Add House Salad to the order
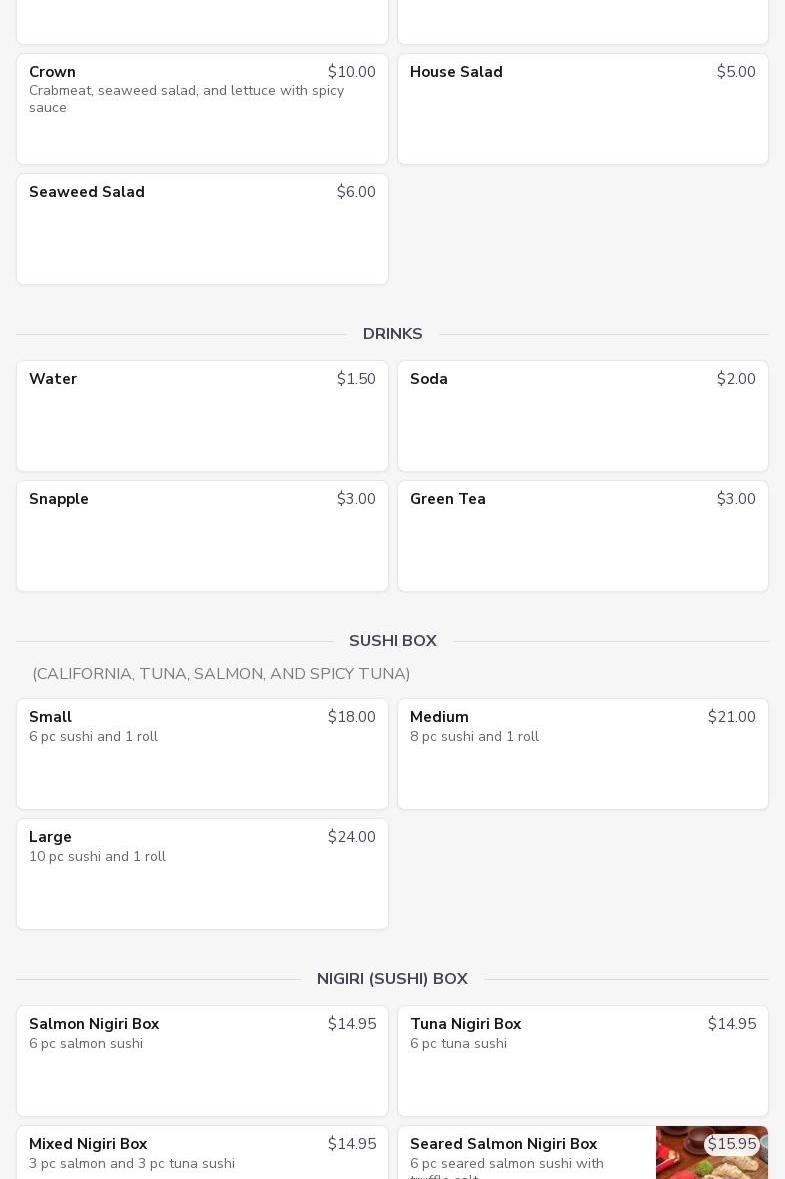Viewport: 785px width, 1179px height. [582, 109]
